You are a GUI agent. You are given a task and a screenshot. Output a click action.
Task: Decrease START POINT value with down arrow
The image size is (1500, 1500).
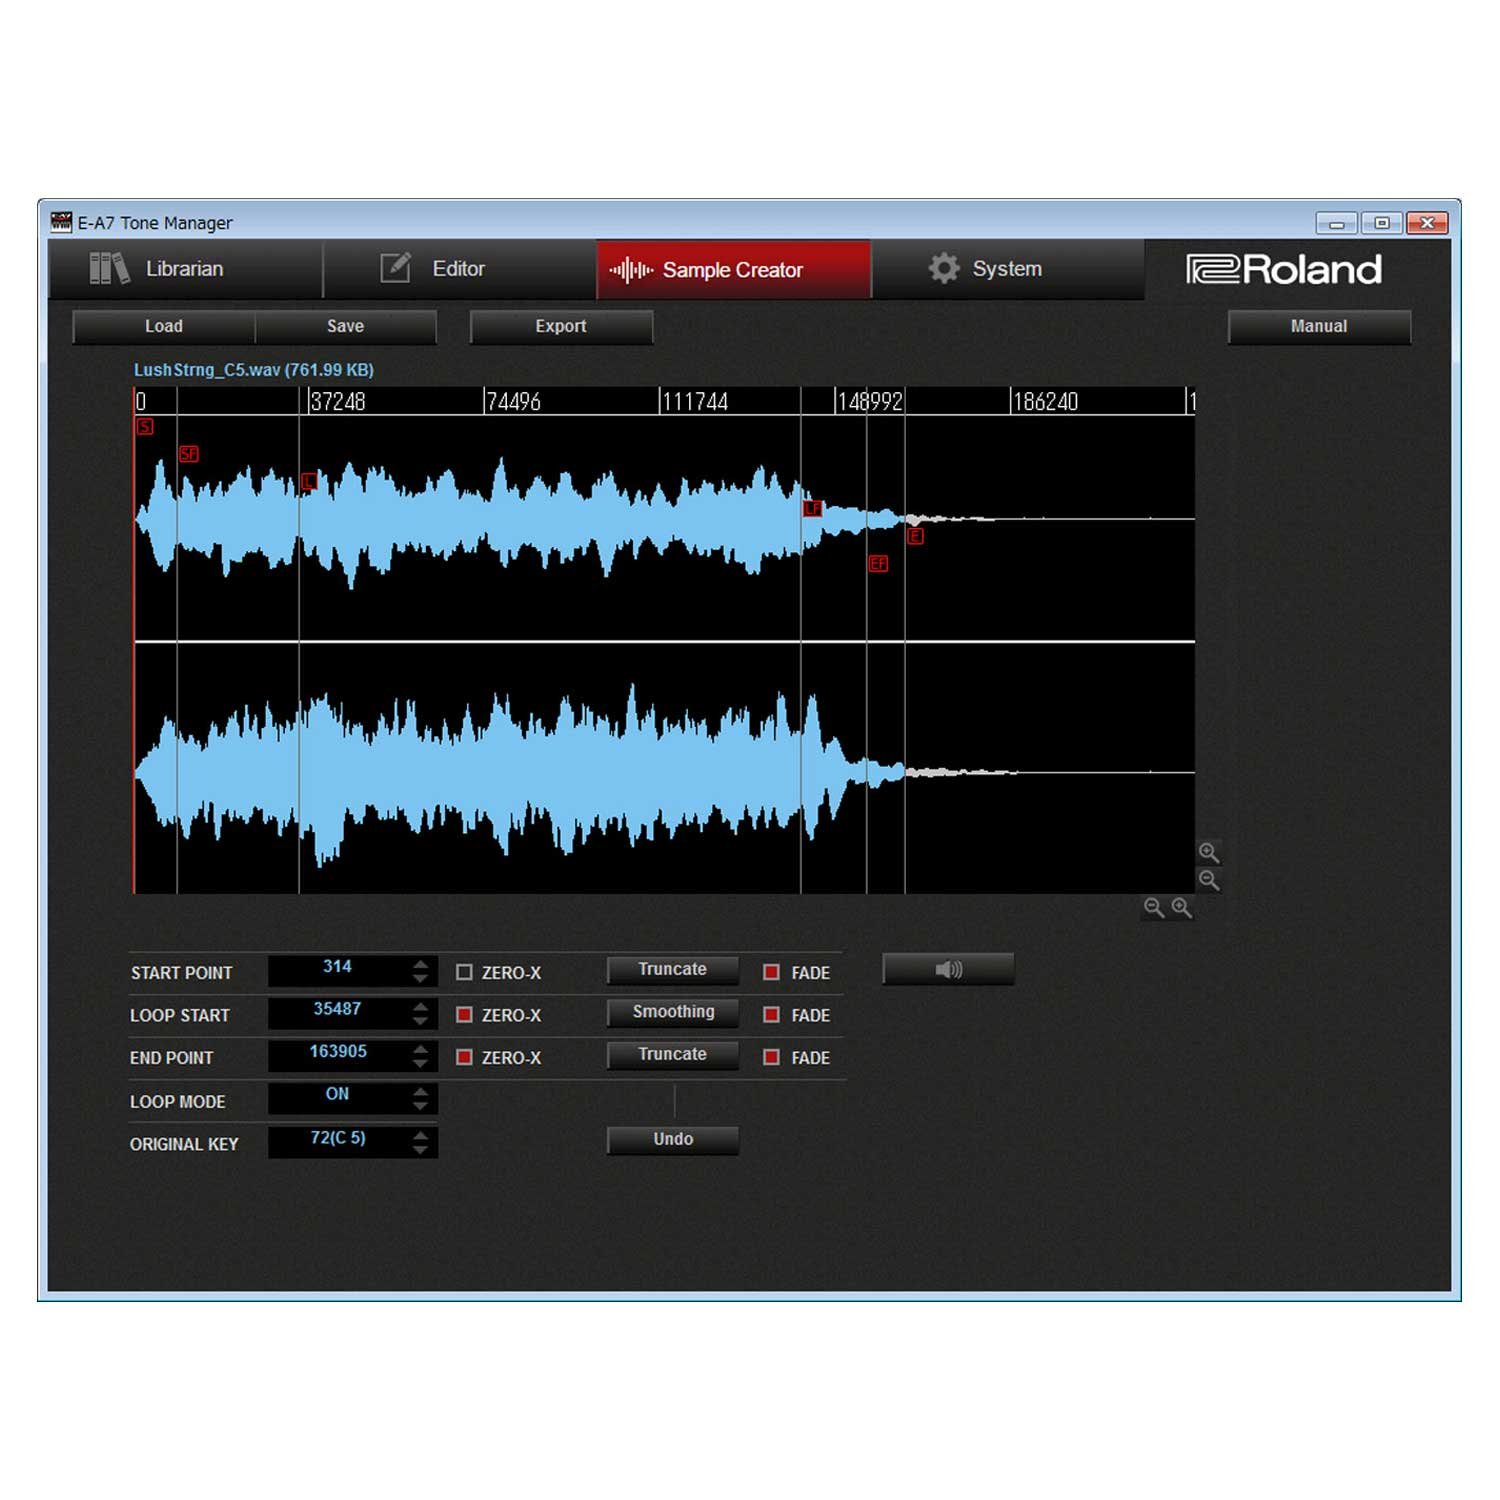coord(421,979)
